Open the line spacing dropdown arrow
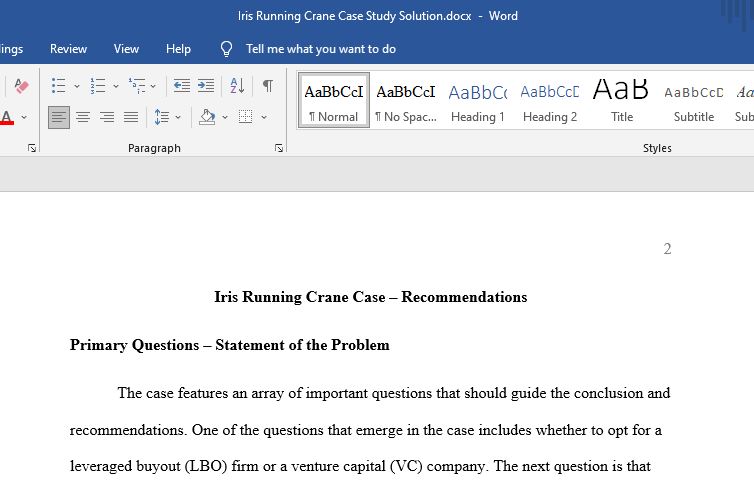Viewport: 754px width, 484px height. 178,117
